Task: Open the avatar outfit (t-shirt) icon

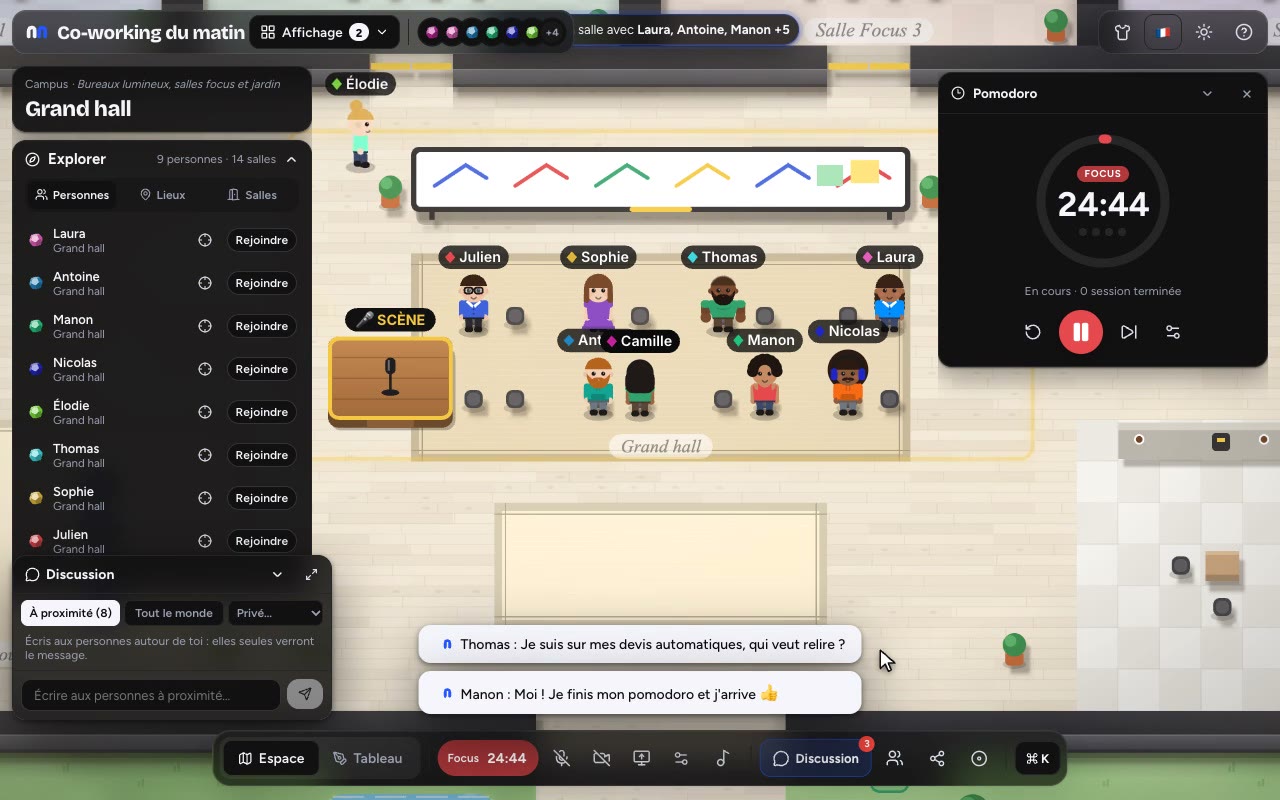Action: 1122,32
